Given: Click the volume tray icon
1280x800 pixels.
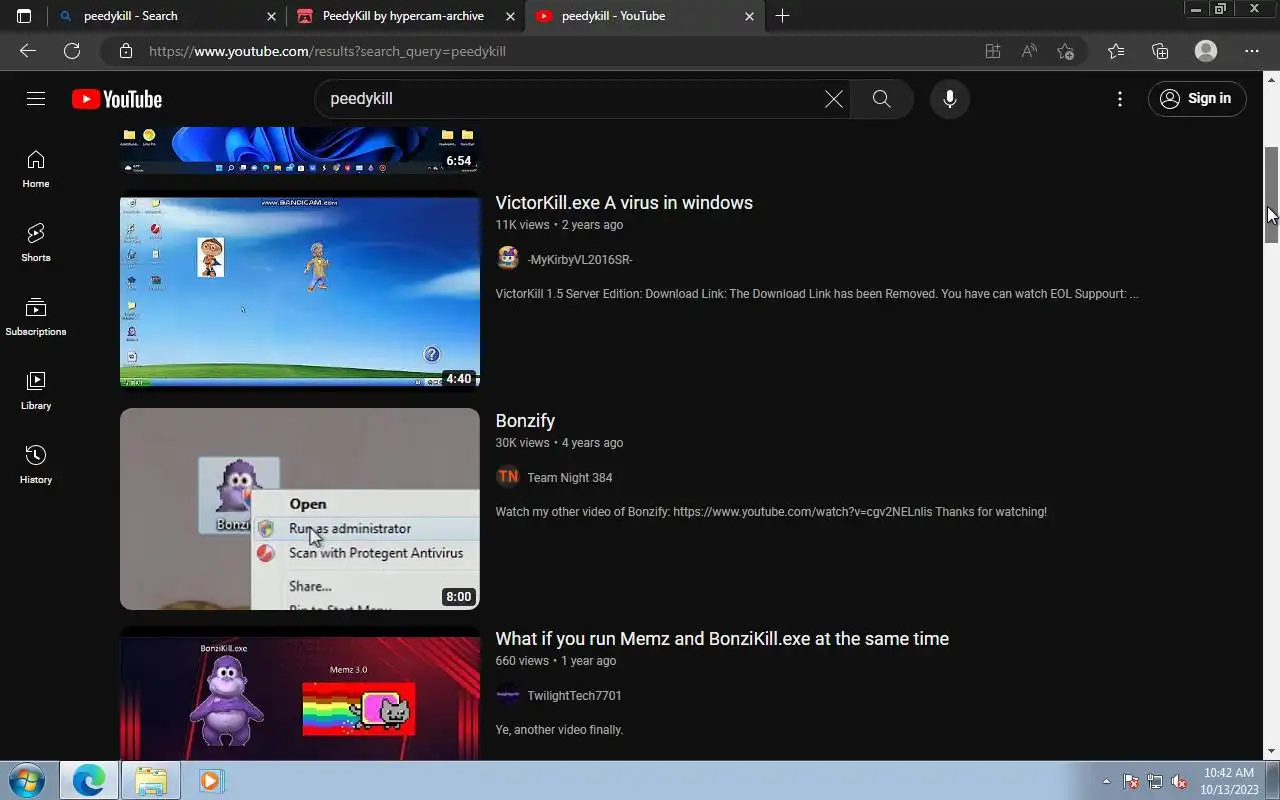Looking at the screenshot, I should click(x=1179, y=781).
